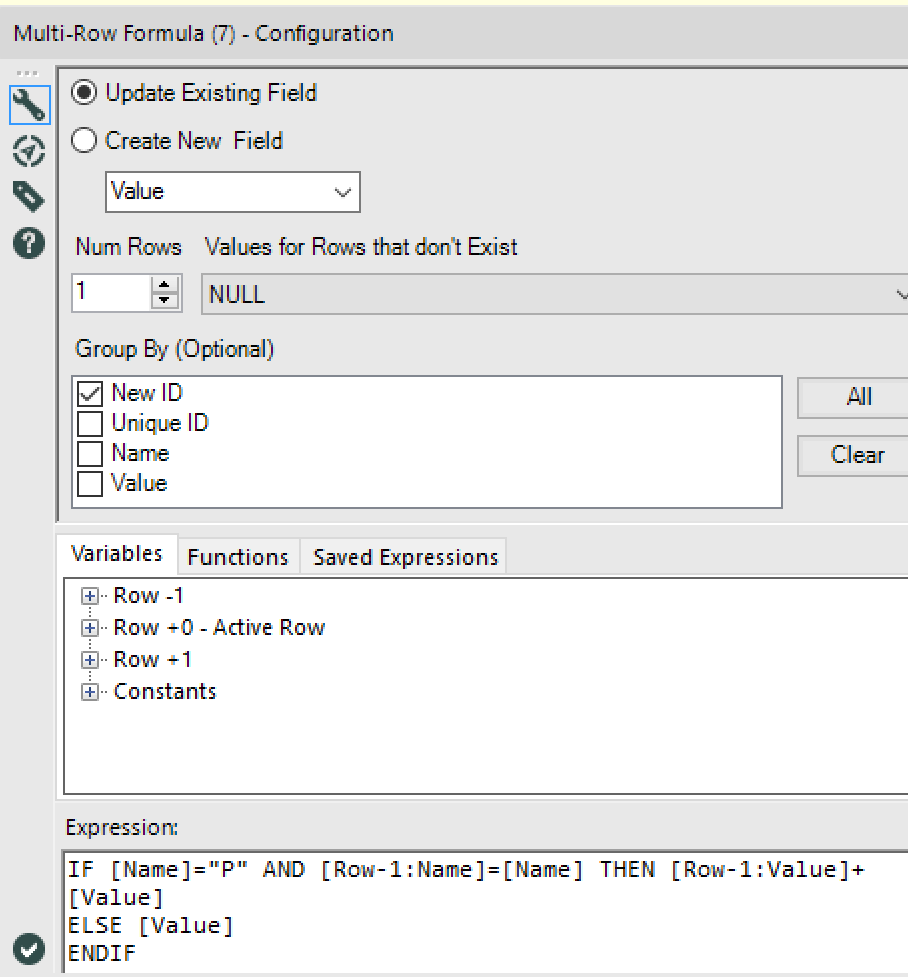Uncheck the New ID grouping checkbox
Image resolution: width=908 pixels, height=977 pixels.
[x=89, y=392]
